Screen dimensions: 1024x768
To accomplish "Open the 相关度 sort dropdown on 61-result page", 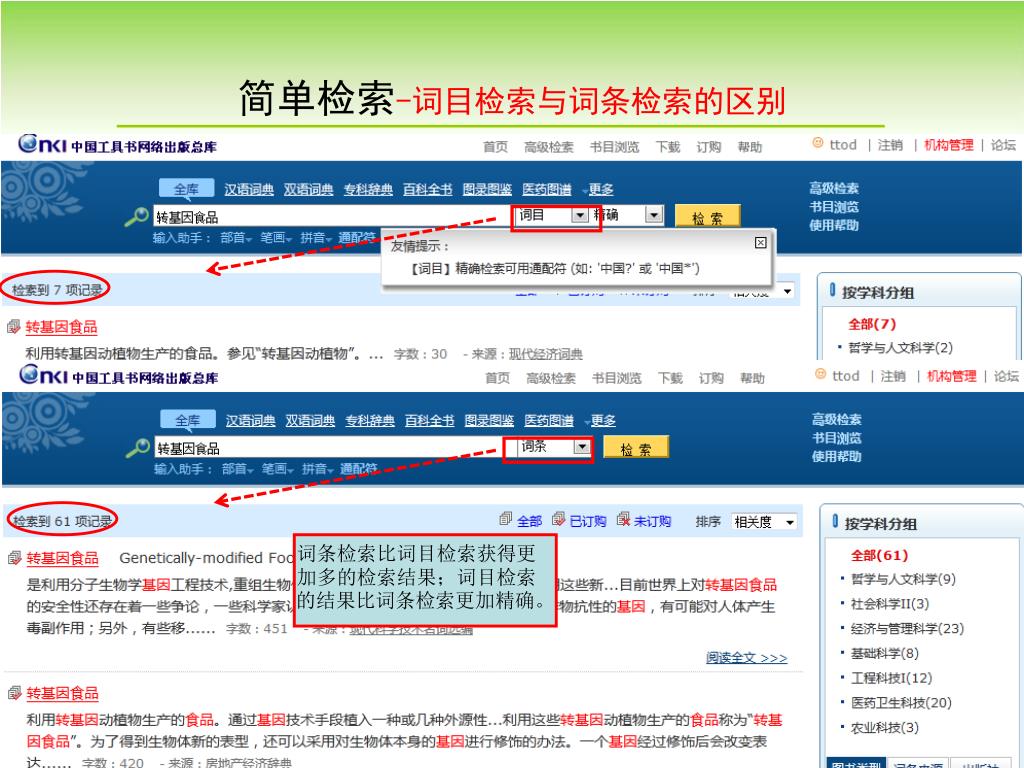I will point(790,522).
